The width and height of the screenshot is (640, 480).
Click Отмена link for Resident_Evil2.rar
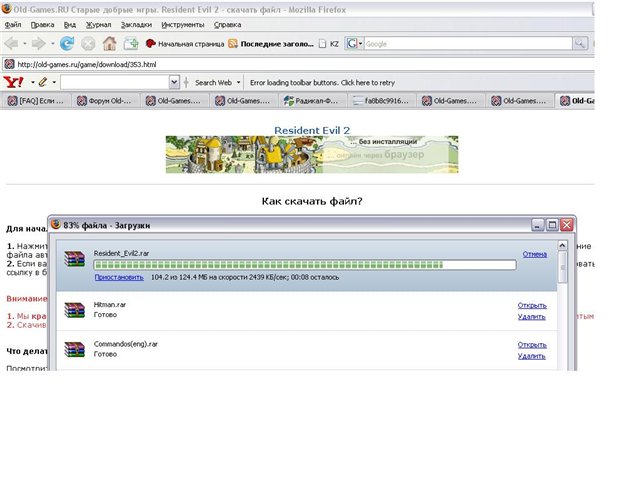pos(535,254)
